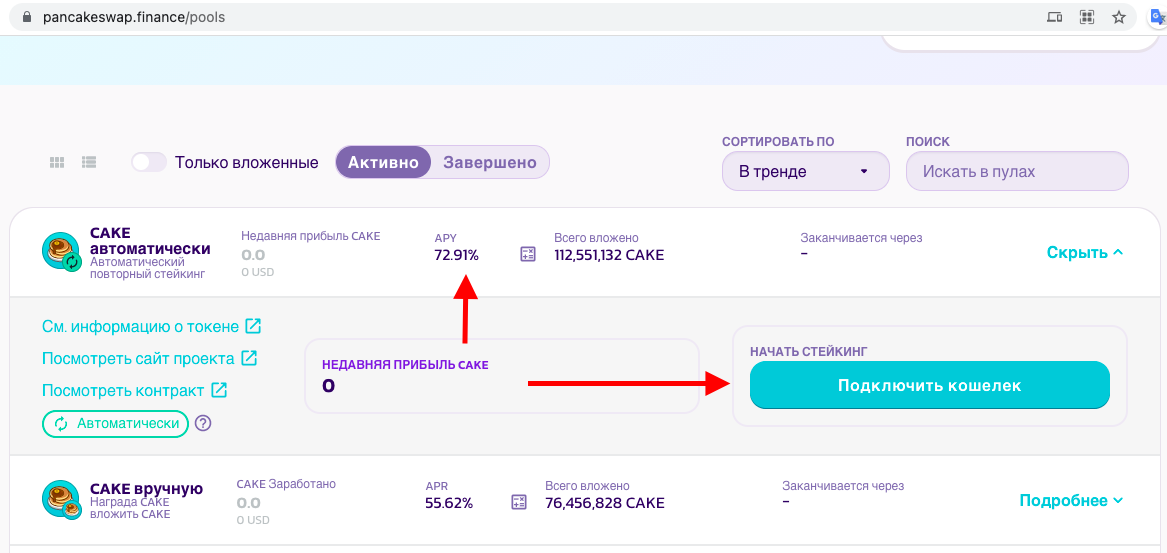This screenshot has height=553, width=1167.
Task: Click the auto CAKE pancake token icon
Action: pyautogui.click(x=61, y=251)
